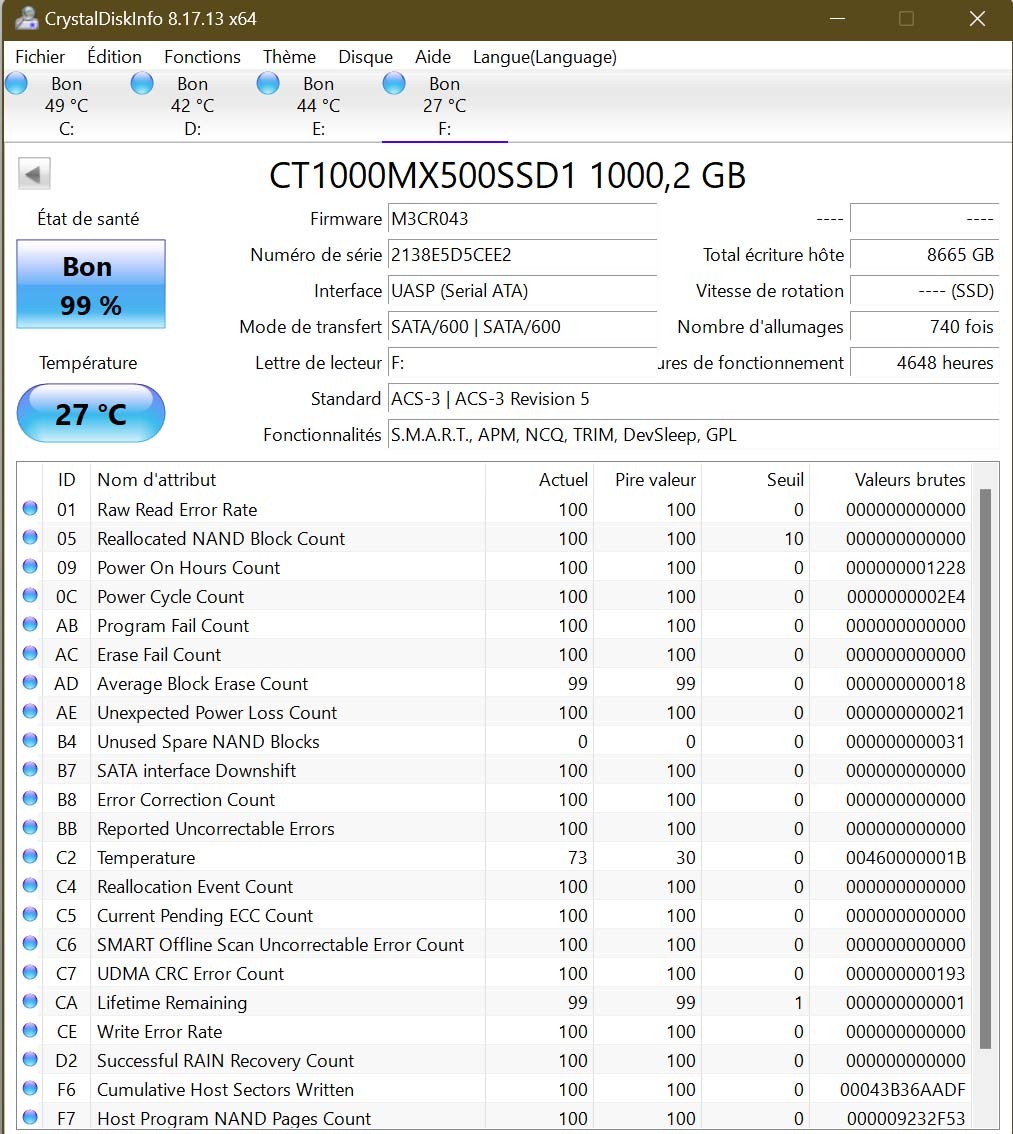Click the status icon for Program Fail Count
This screenshot has height=1134, width=1013.
pos(30,624)
